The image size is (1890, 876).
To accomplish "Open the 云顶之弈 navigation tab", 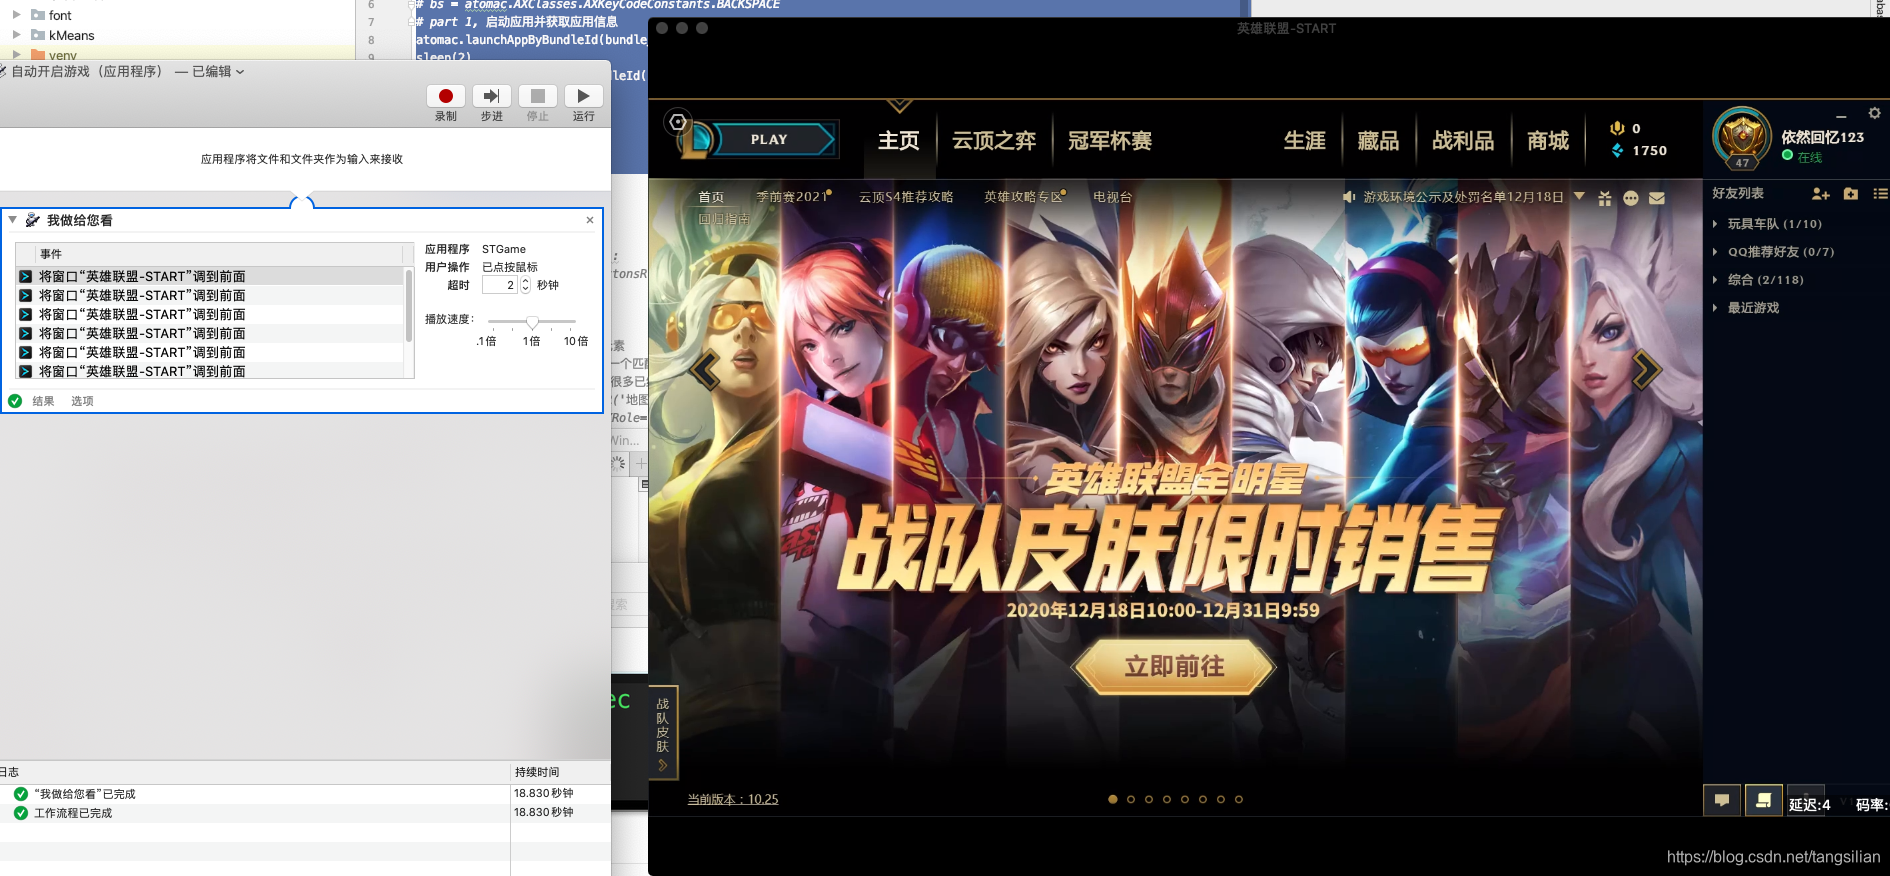I will (994, 141).
